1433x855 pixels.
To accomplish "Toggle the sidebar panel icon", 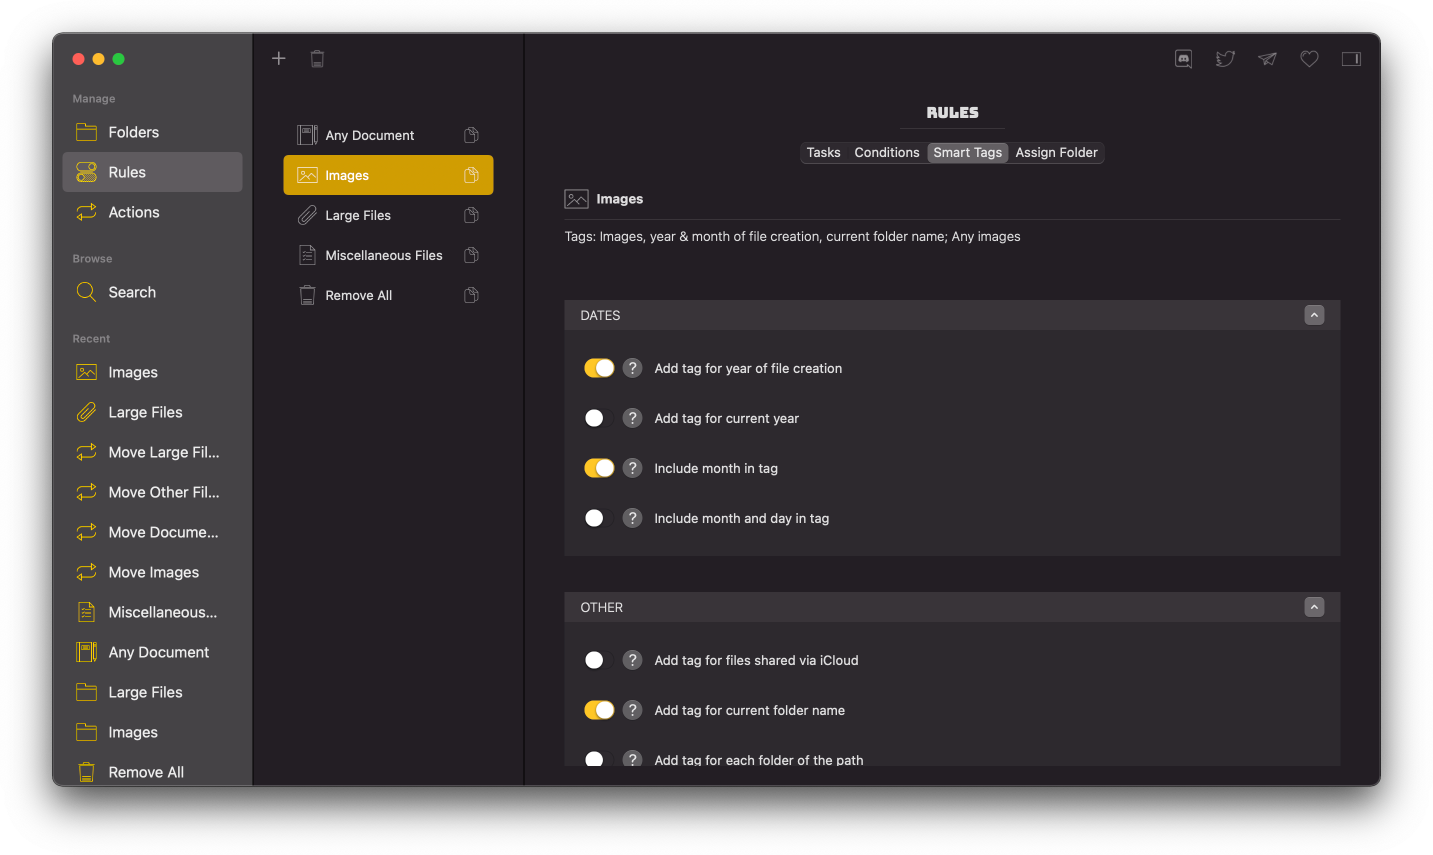I will pos(1351,58).
